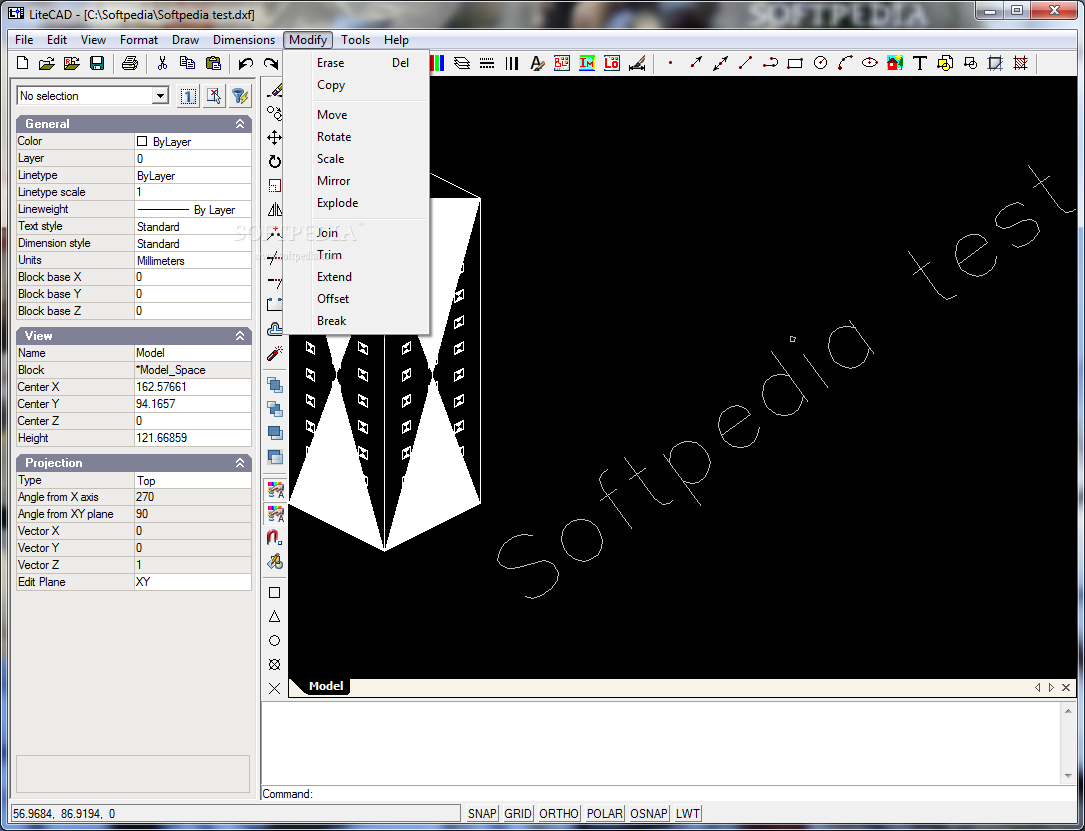Click the Explode dynamite icon
Viewport: 1085px width, 831px height.
pos(275,354)
